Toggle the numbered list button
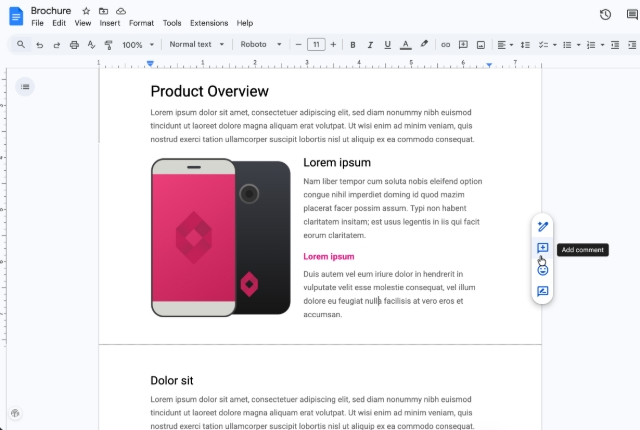This screenshot has width=640, height=430. [591, 45]
